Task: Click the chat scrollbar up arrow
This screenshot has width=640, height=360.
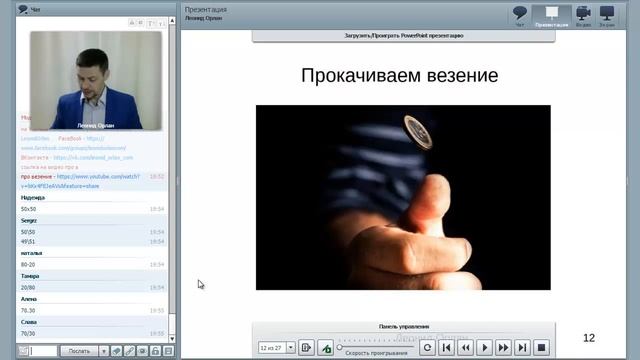Action: point(172,21)
